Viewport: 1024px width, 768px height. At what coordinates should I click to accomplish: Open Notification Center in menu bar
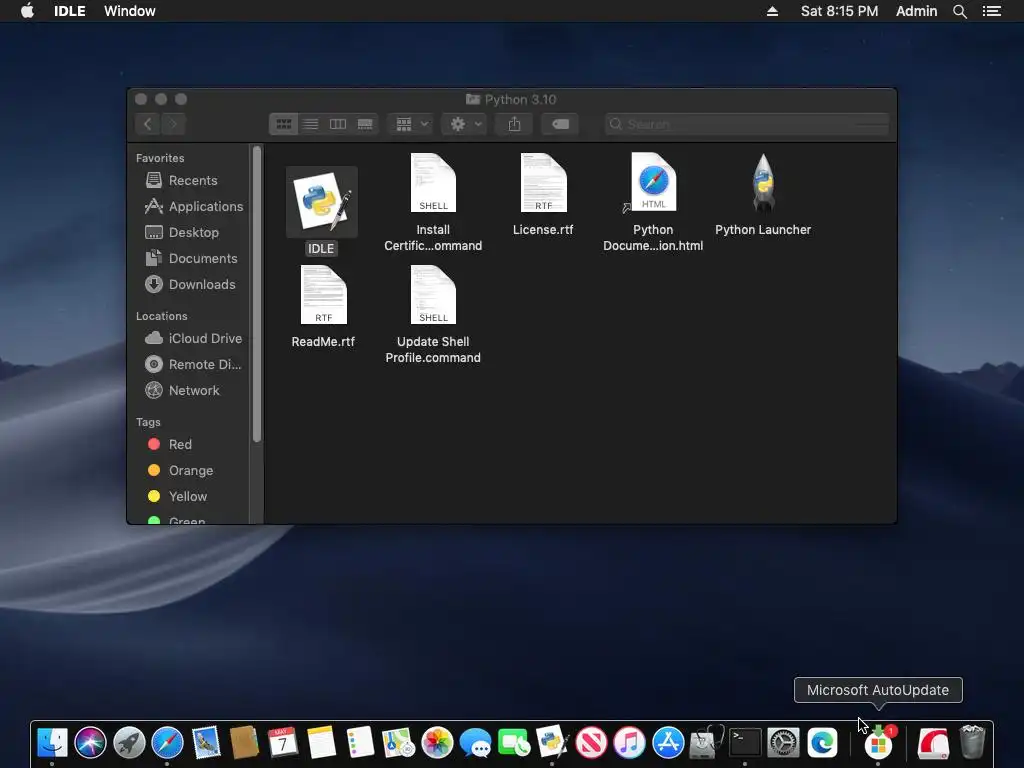coord(991,11)
